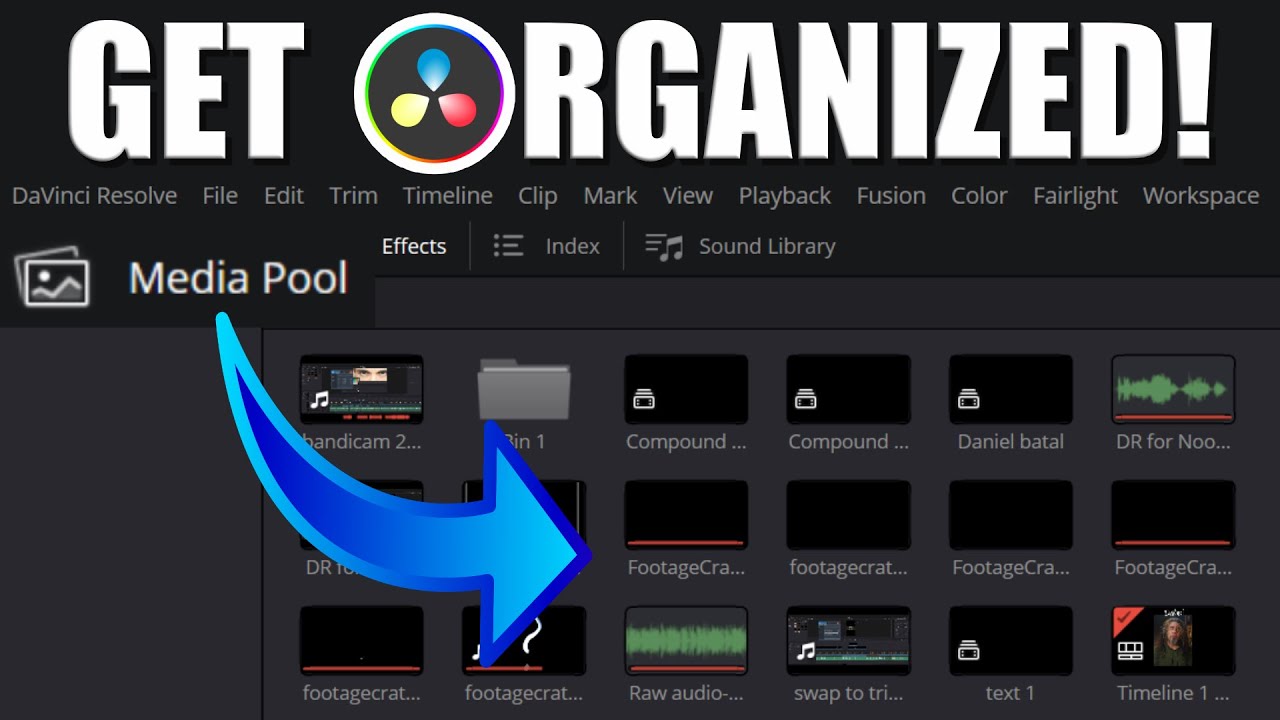Select the Daniel batal compound clip thumbnail
Image resolution: width=1280 pixels, height=720 pixels.
click(x=1011, y=389)
